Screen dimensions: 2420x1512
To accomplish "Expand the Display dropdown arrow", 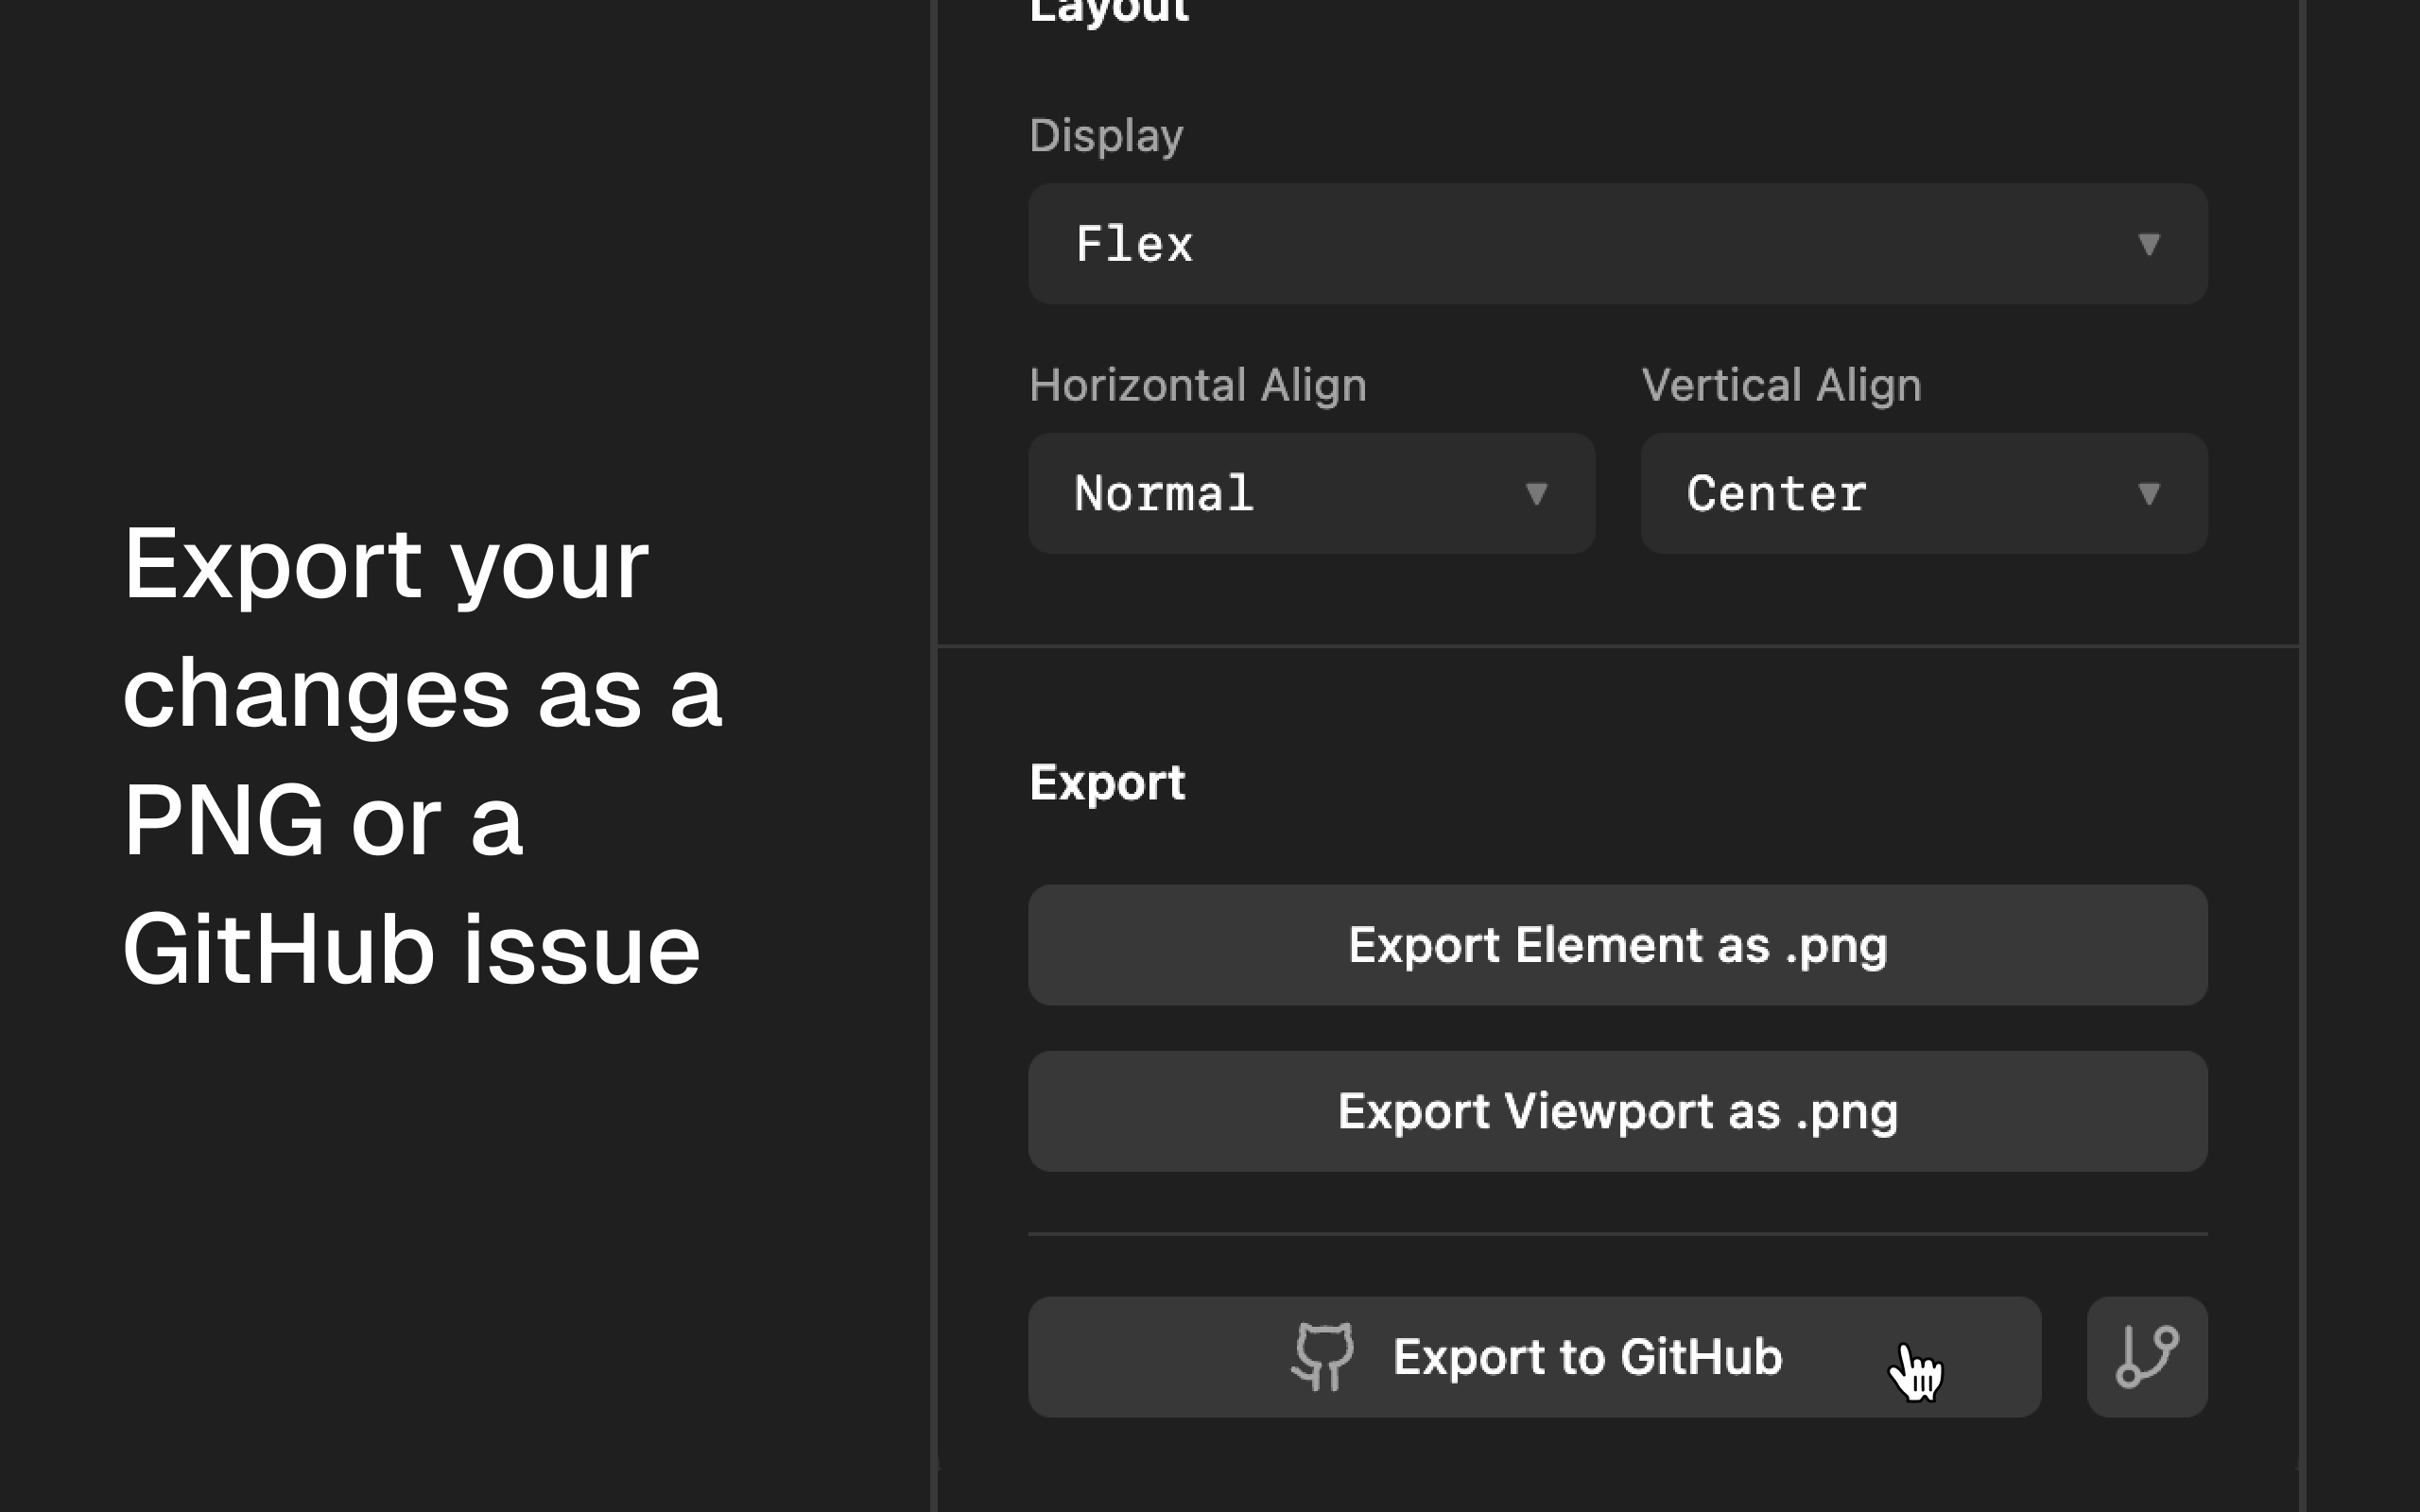I will [2148, 245].
